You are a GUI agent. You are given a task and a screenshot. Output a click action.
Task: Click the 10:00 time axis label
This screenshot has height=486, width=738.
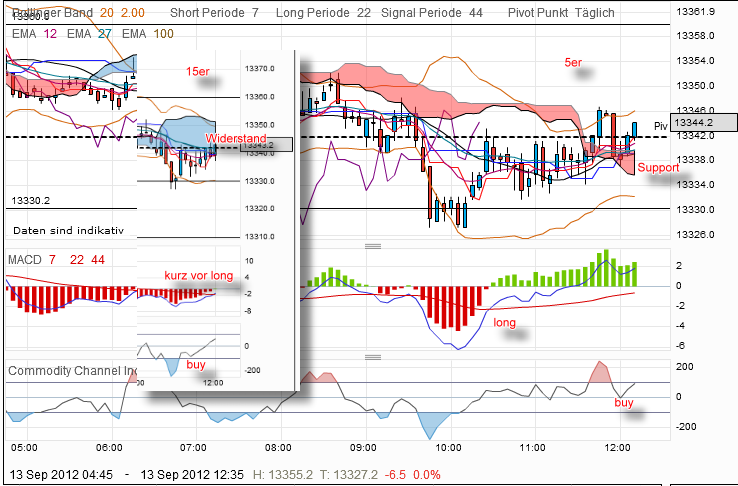point(448,447)
